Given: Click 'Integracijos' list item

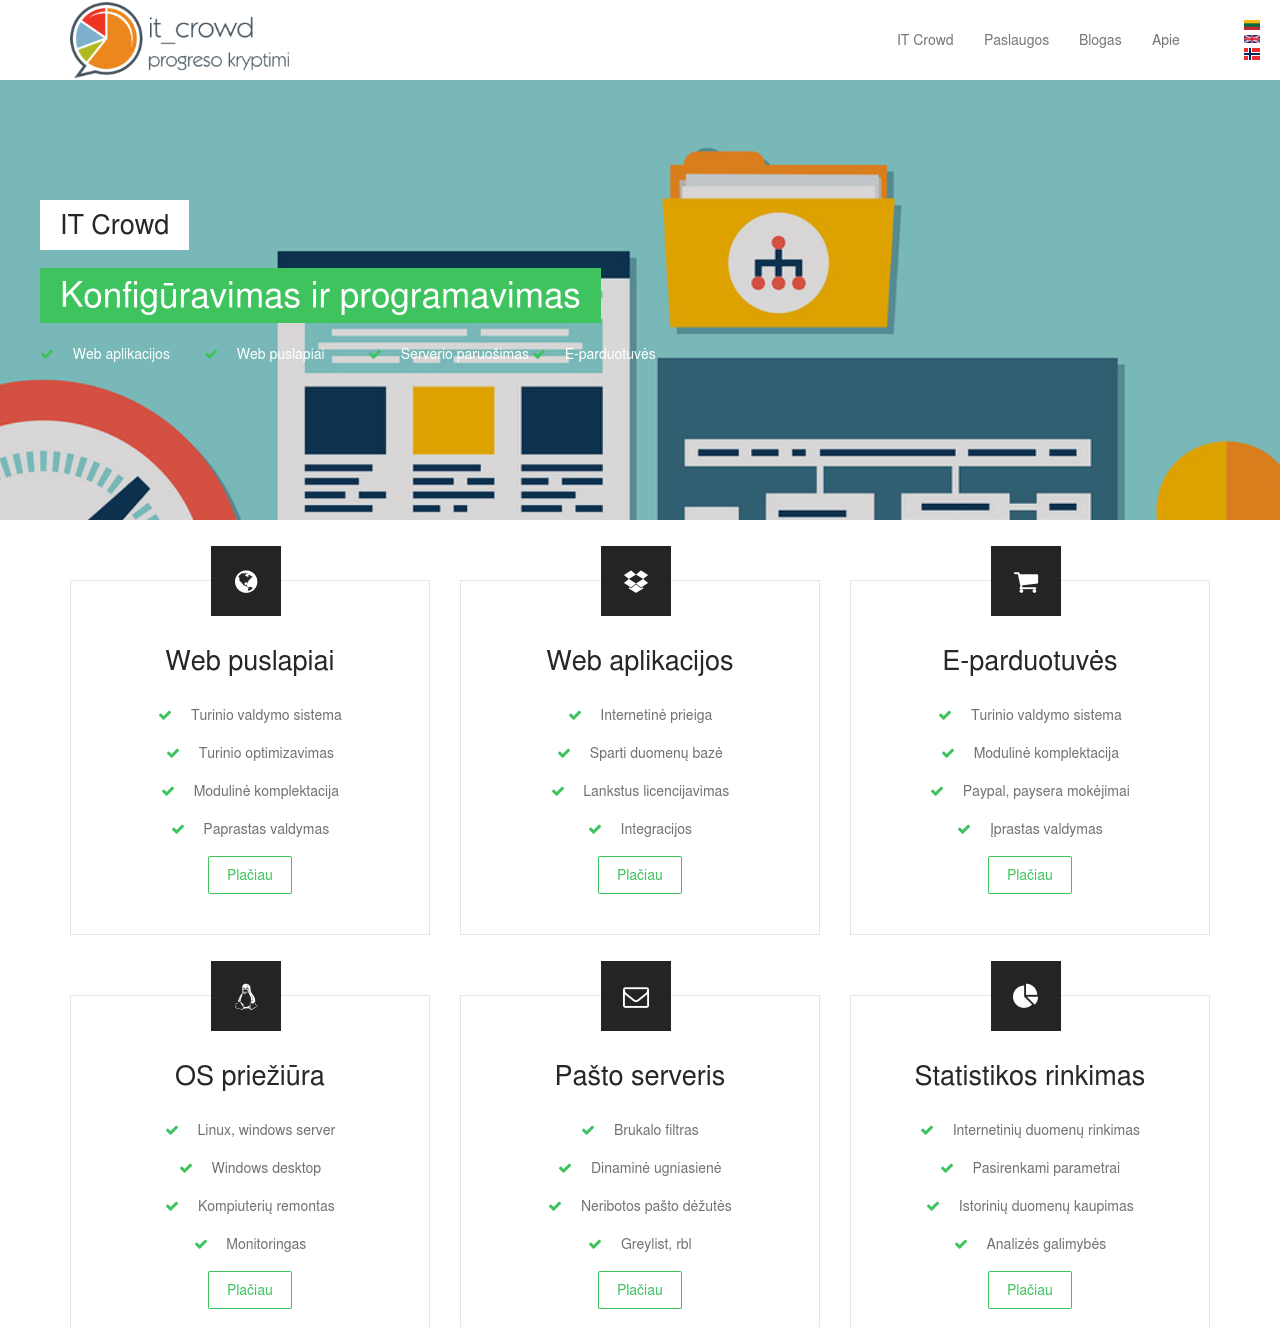Looking at the screenshot, I should [656, 829].
